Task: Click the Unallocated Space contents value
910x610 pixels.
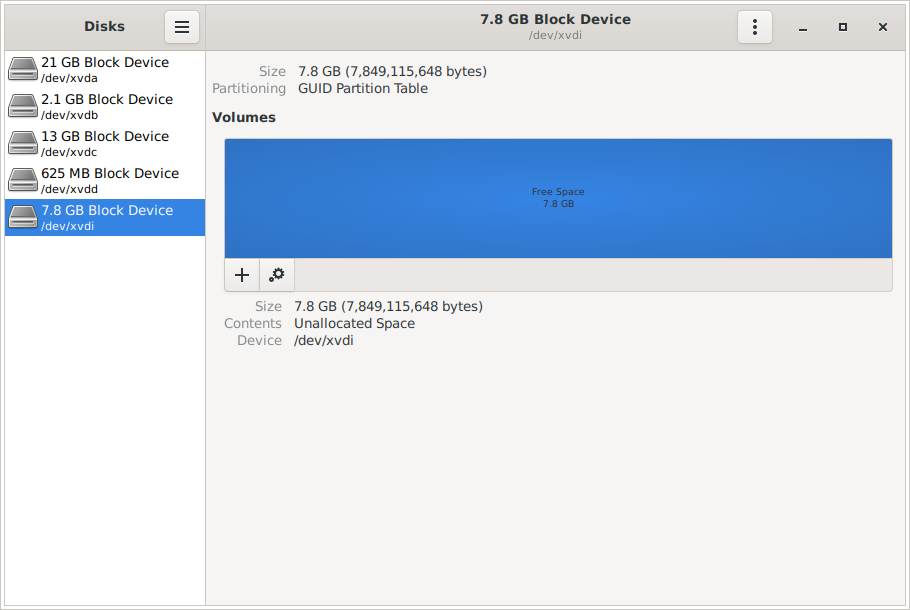Action: click(354, 323)
